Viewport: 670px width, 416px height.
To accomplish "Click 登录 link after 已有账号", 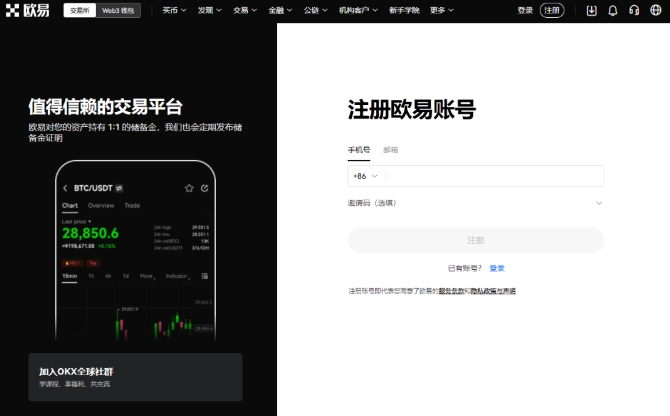I will [497, 268].
